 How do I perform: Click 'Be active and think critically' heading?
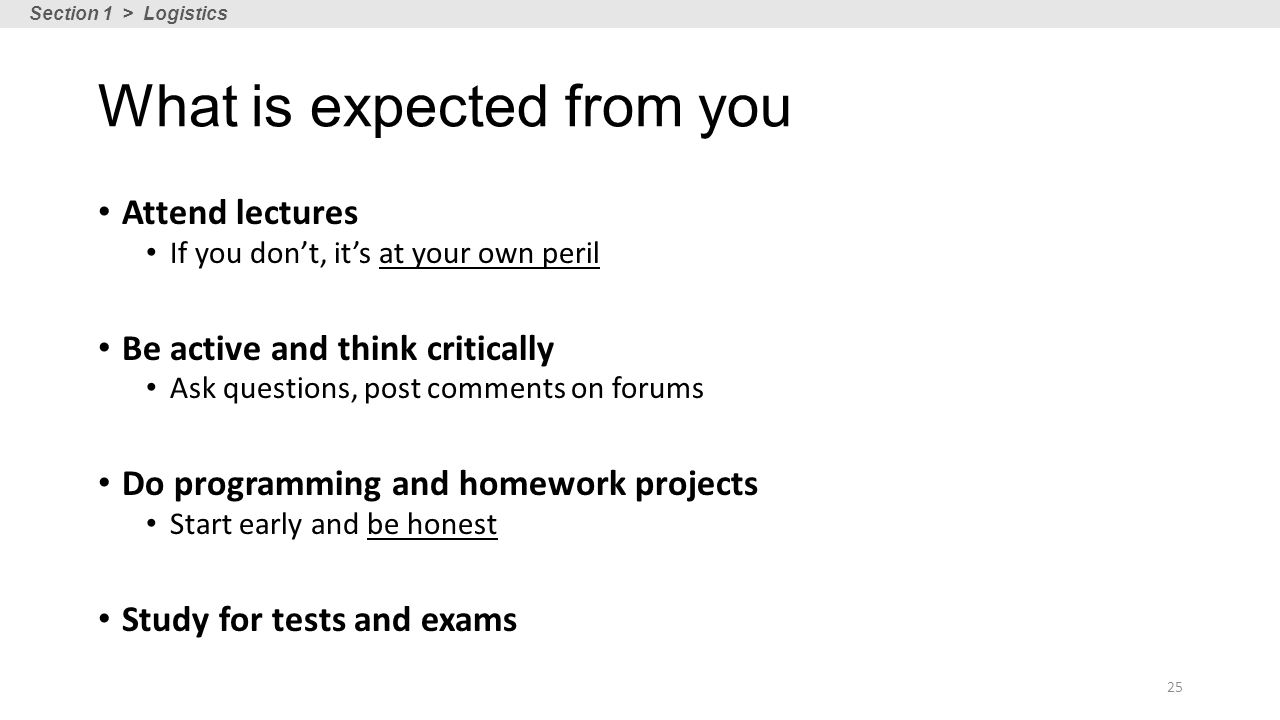tap(338, 348)
